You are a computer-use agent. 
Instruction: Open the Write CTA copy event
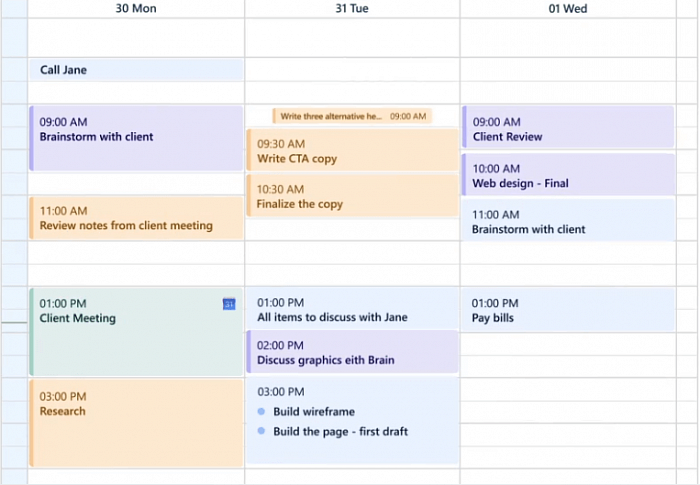[352, 151]
